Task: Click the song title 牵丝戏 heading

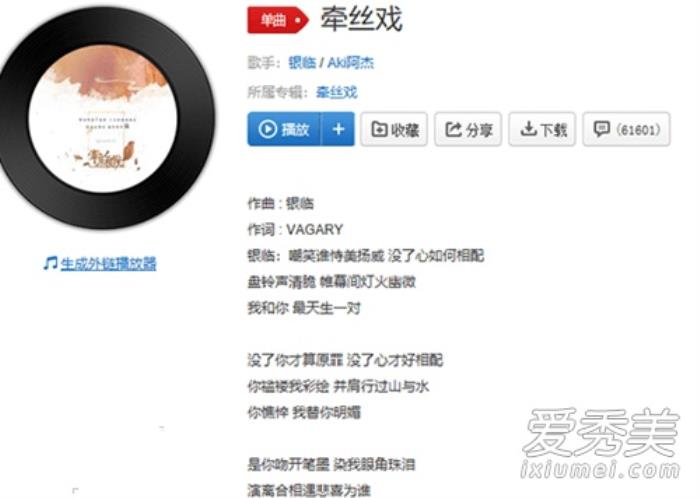Action: coord(362,19)
